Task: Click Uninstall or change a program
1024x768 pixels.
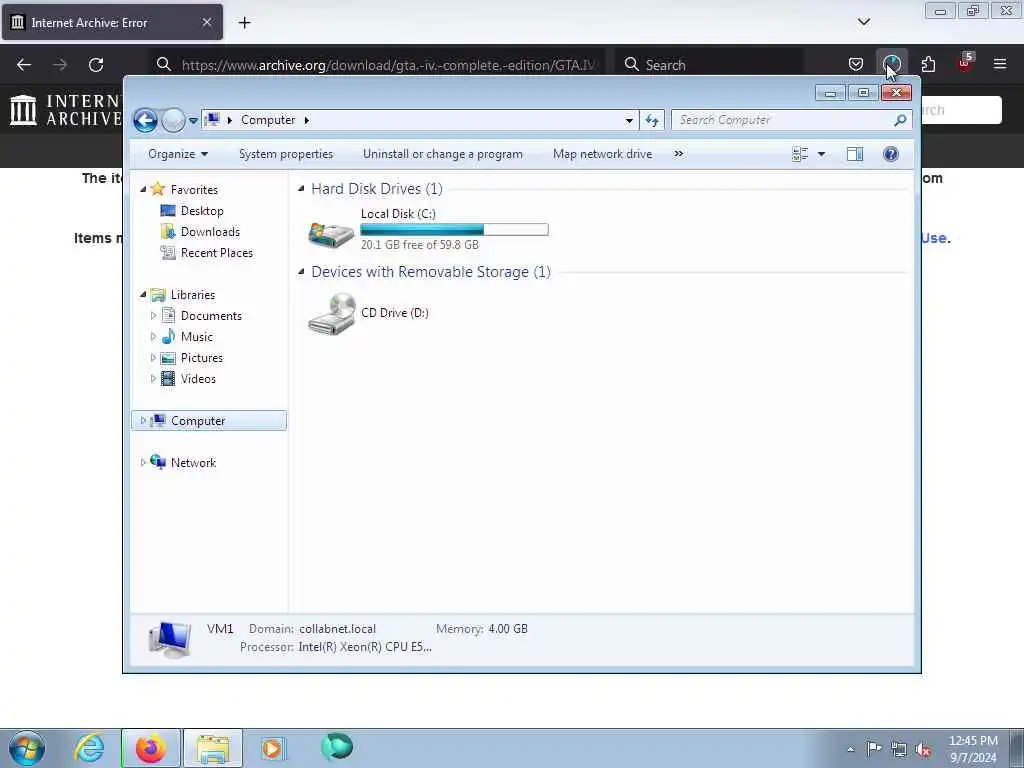Action: tap(442, 154)
